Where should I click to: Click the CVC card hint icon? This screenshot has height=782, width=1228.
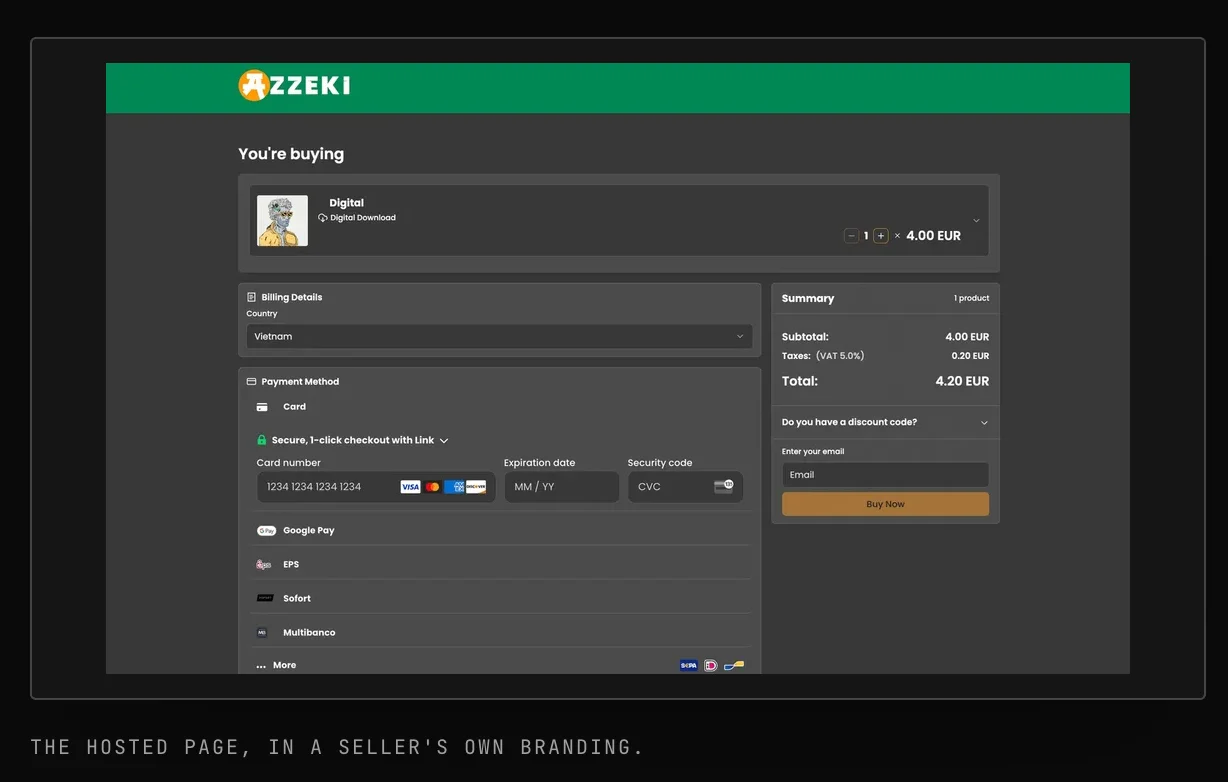[723, 486]
